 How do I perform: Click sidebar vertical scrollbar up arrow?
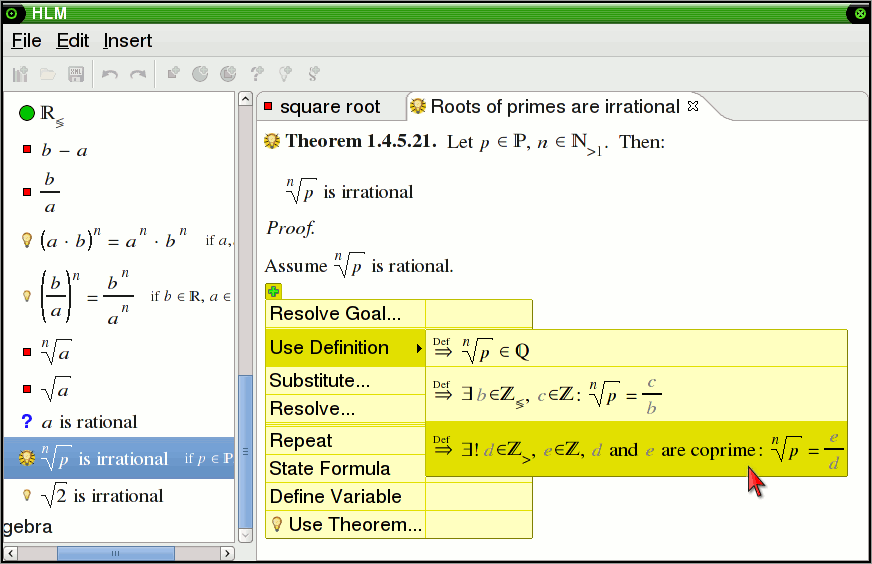(246, 99)
